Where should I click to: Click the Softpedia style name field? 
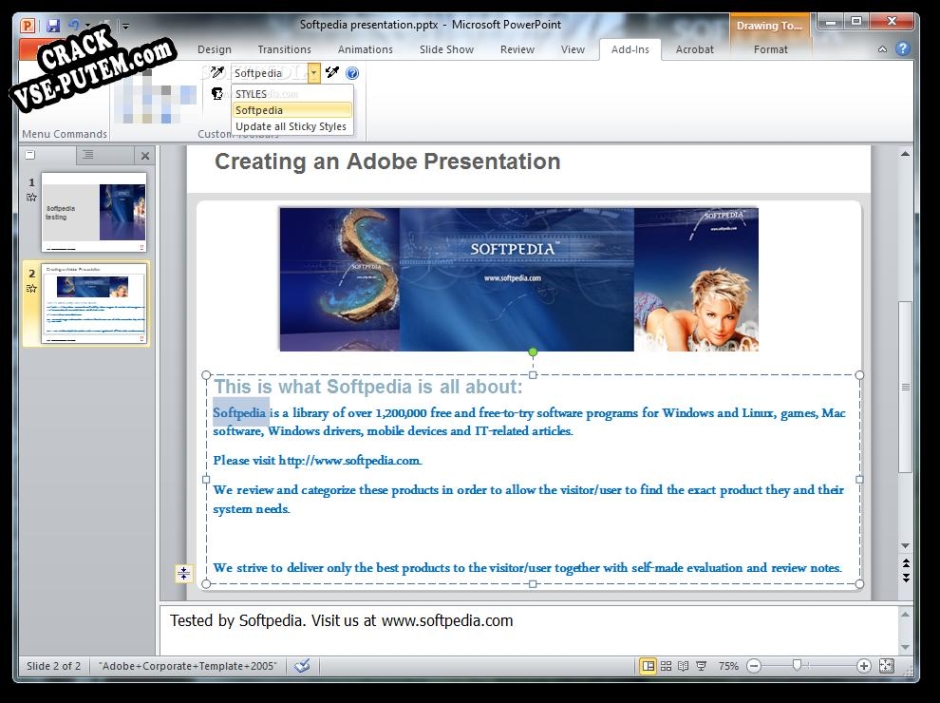point(270,73)
